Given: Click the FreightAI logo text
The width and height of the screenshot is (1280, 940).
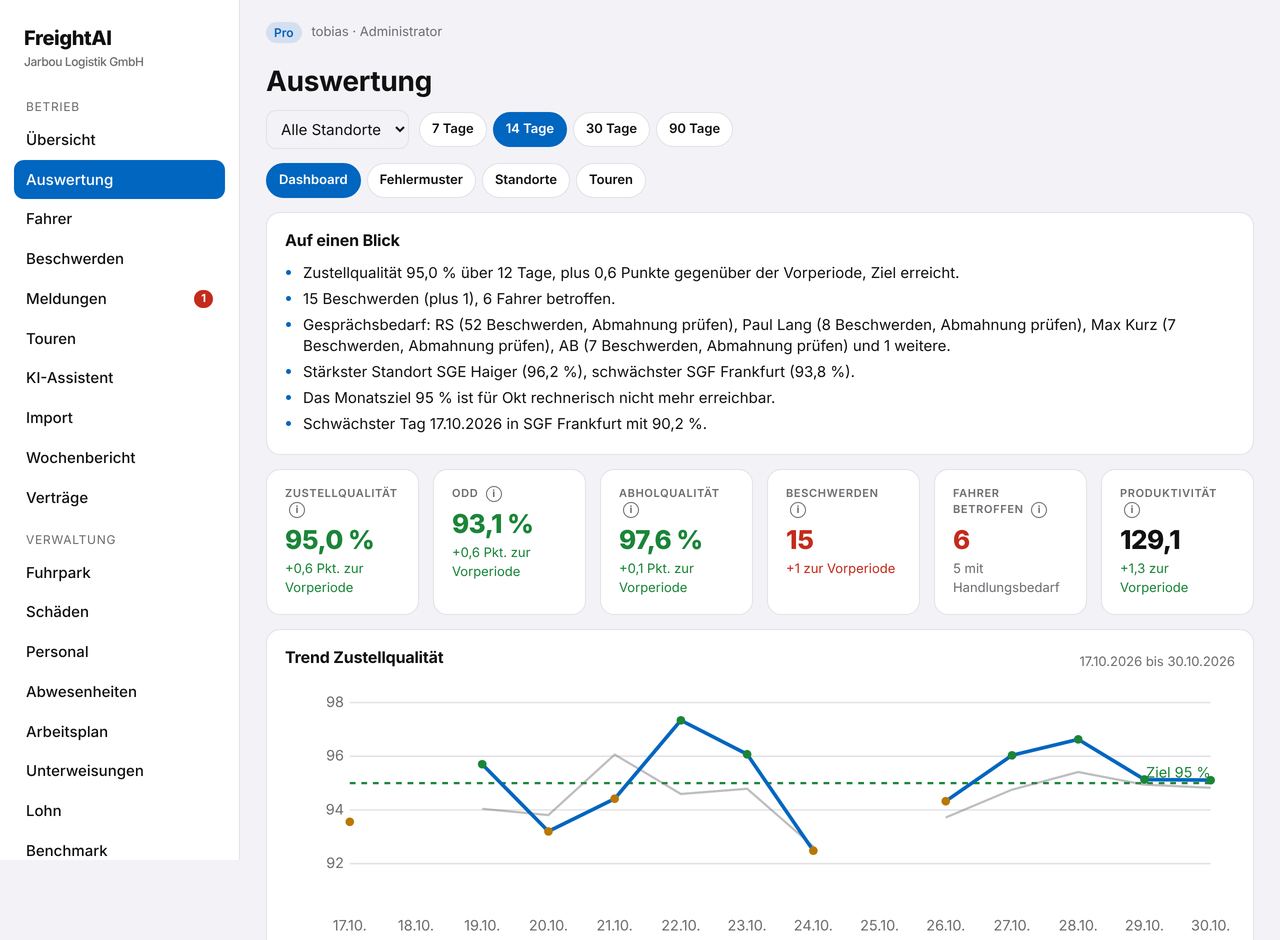Looking at the screenshot, I should tap(68, 39).
